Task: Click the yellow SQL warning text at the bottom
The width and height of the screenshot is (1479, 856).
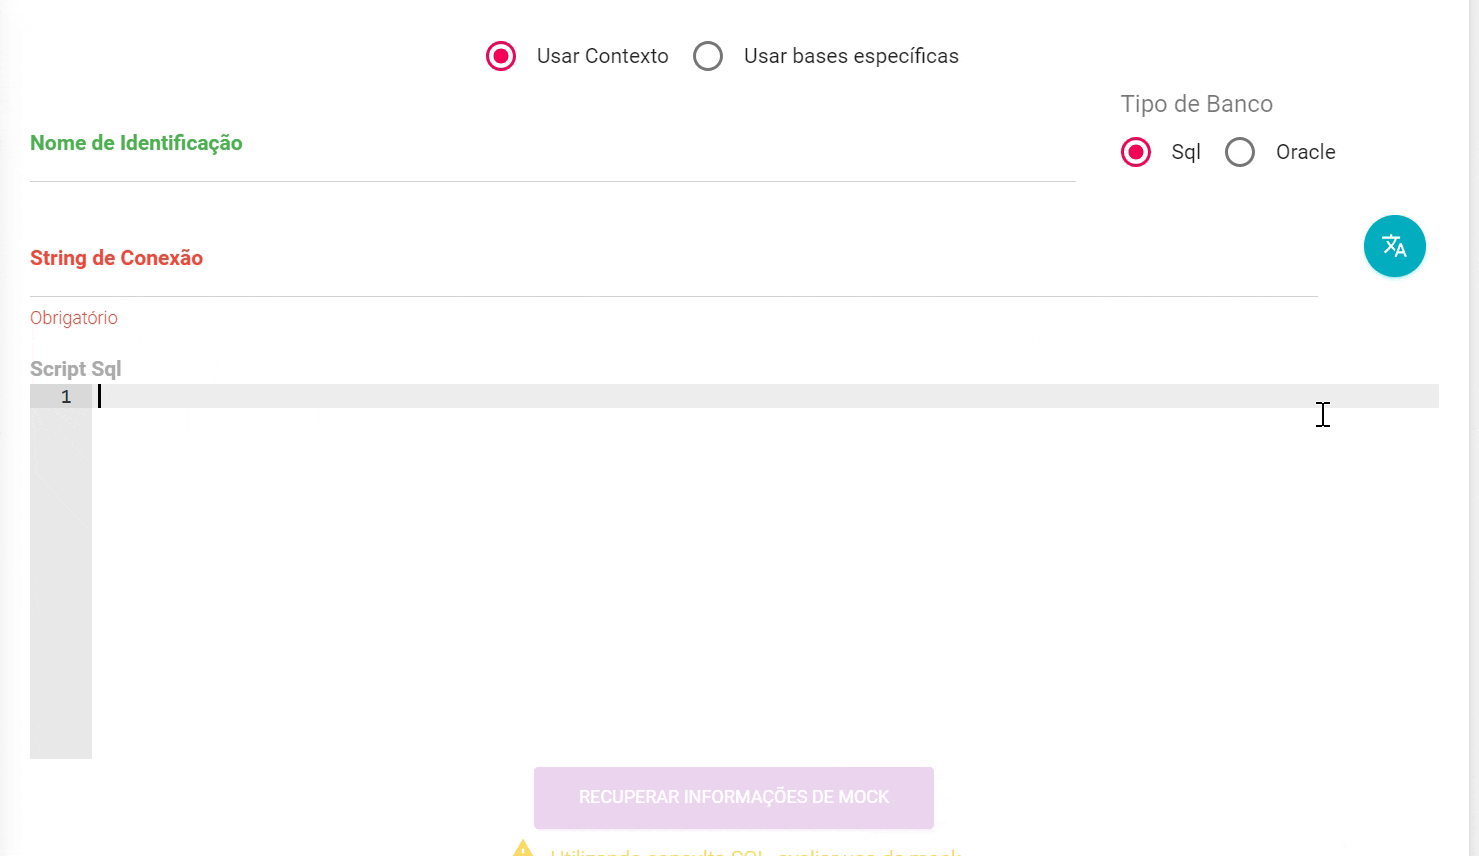Action: (755, 852)
